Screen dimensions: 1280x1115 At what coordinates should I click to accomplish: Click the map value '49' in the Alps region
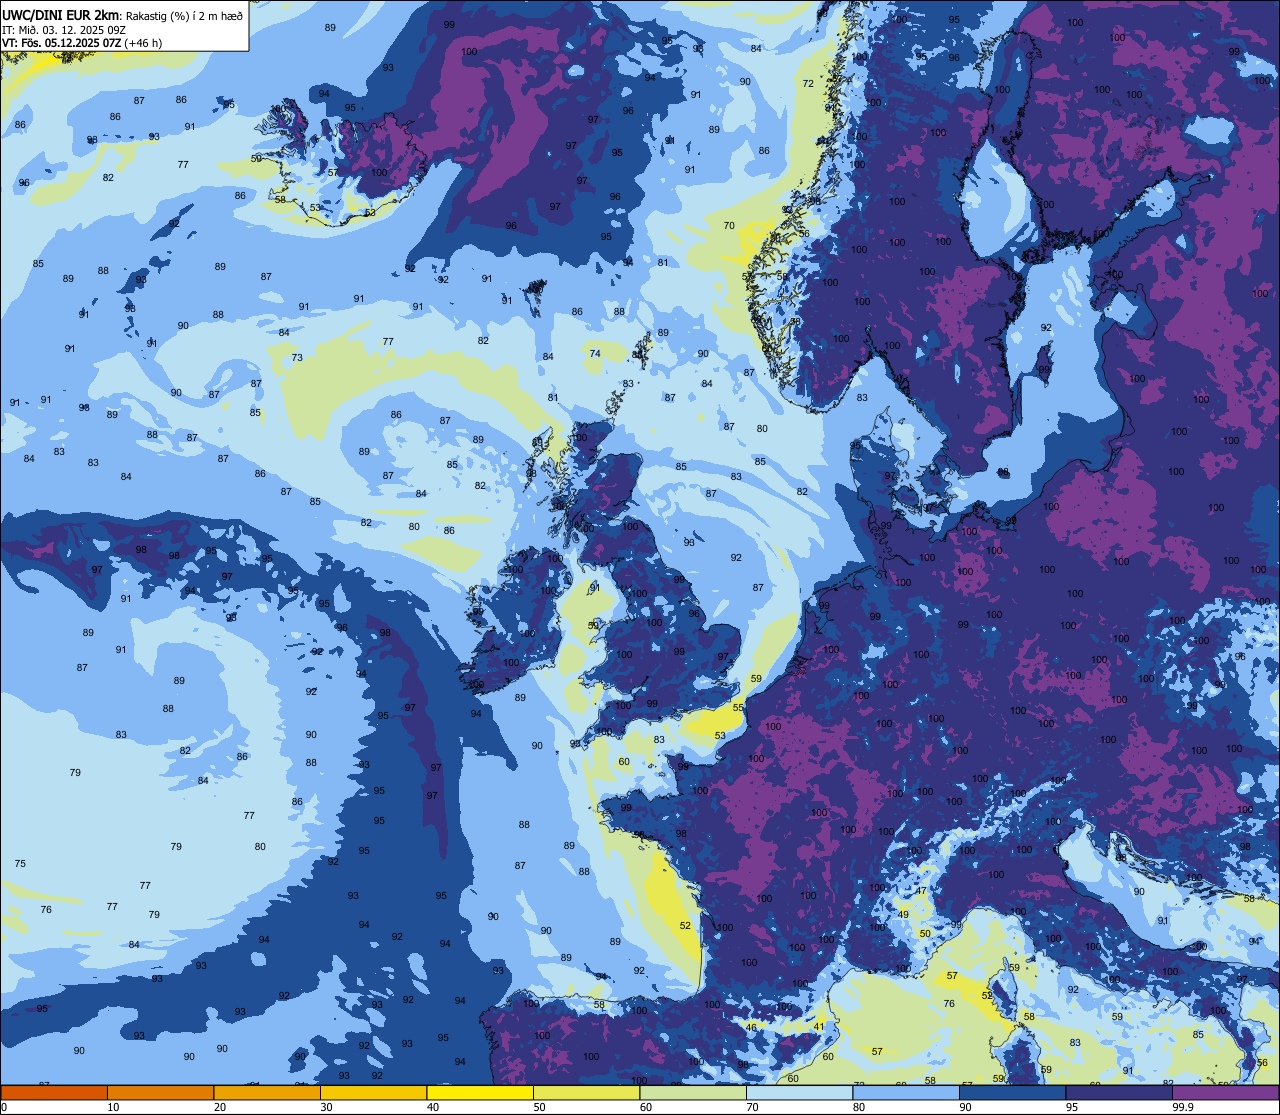click(x=902, y=914)
